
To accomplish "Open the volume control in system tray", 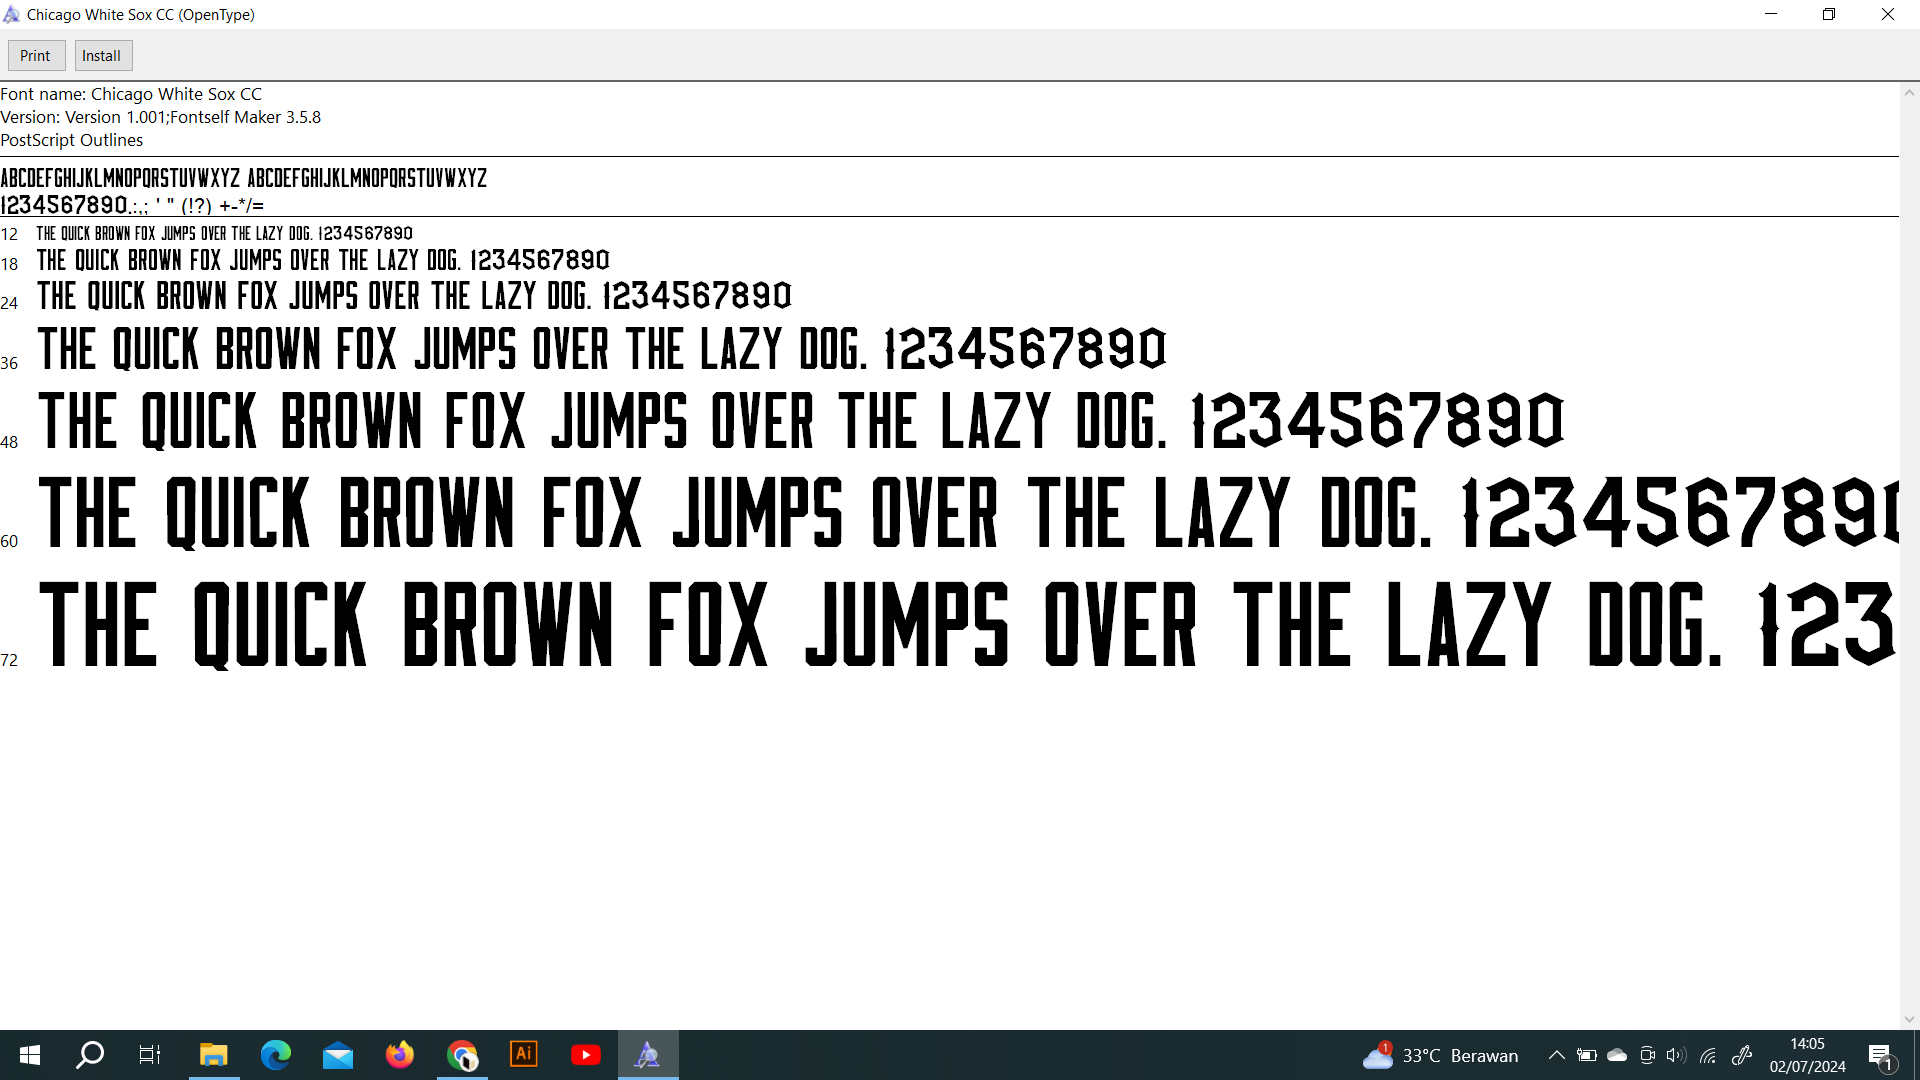I will coord(1676,1055).
